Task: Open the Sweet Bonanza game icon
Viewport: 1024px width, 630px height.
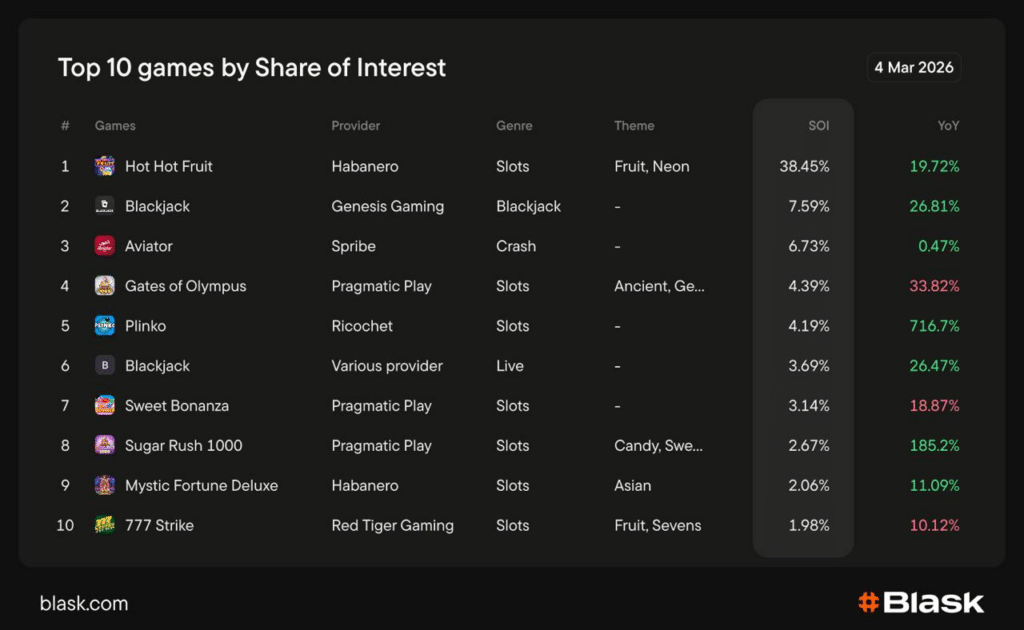Action: pyautogui.click(x=104, y=406)
